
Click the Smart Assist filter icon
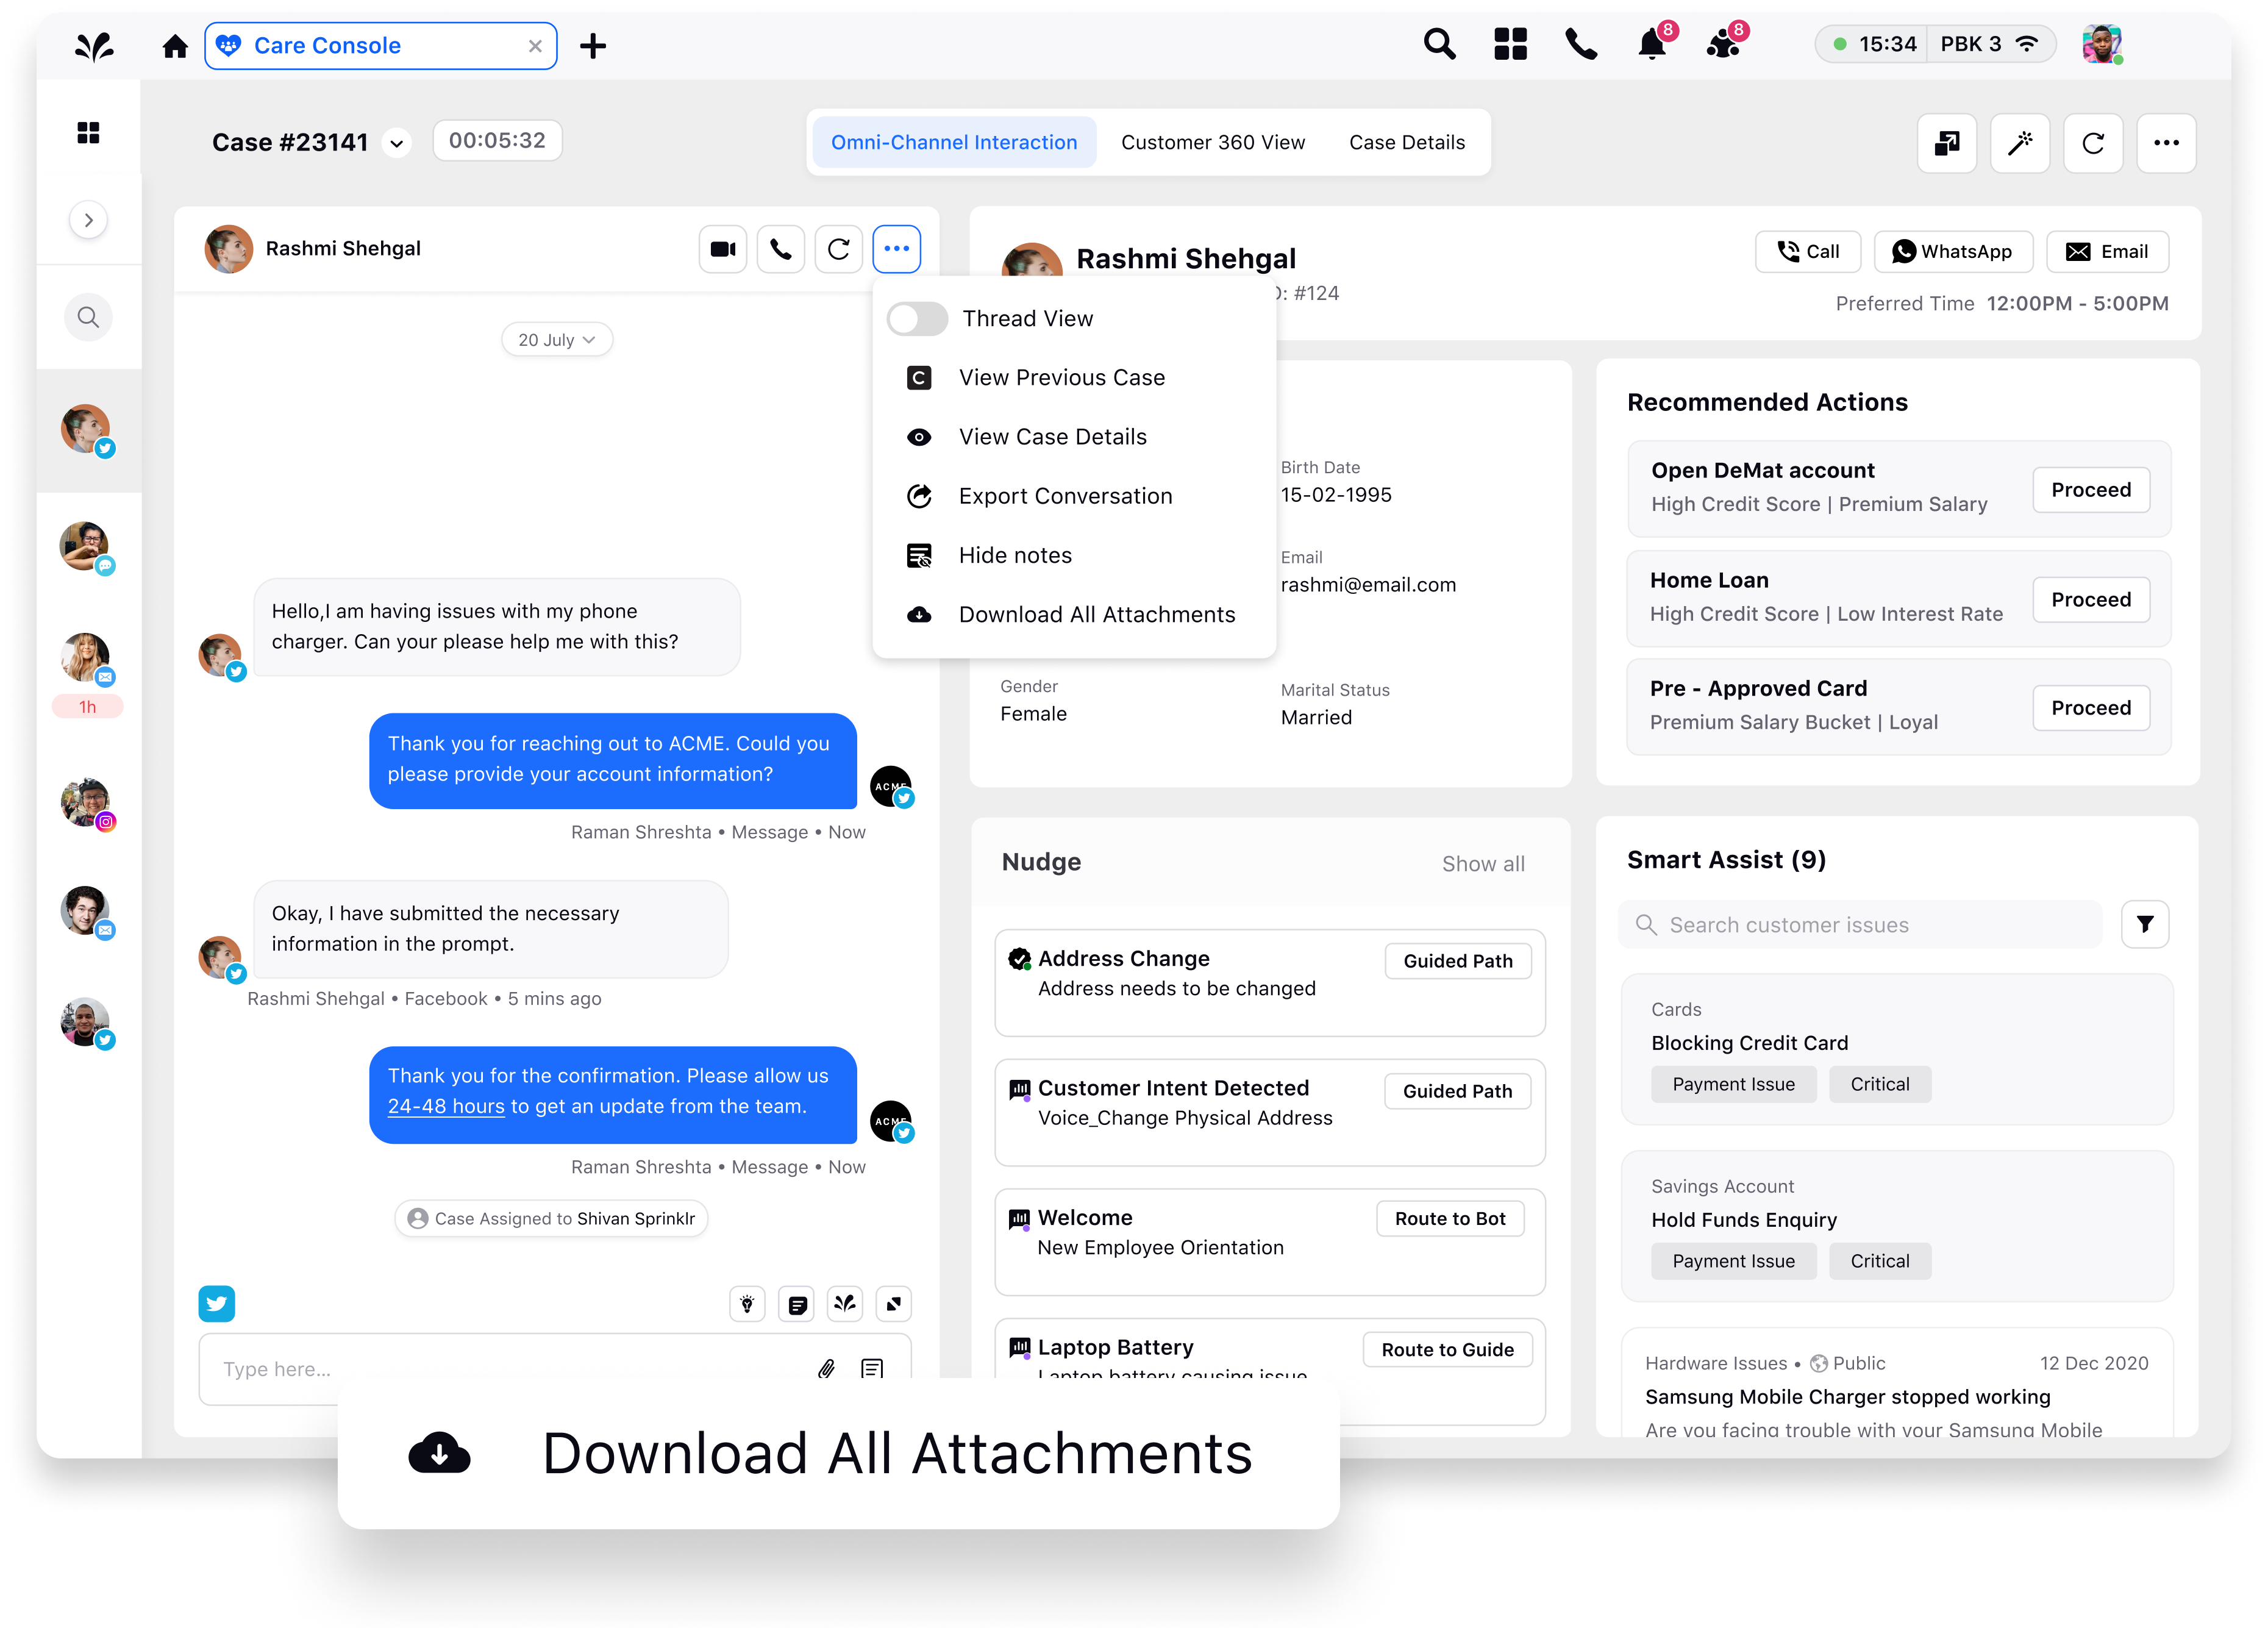pyautogui.click(x=2144, y=924)
